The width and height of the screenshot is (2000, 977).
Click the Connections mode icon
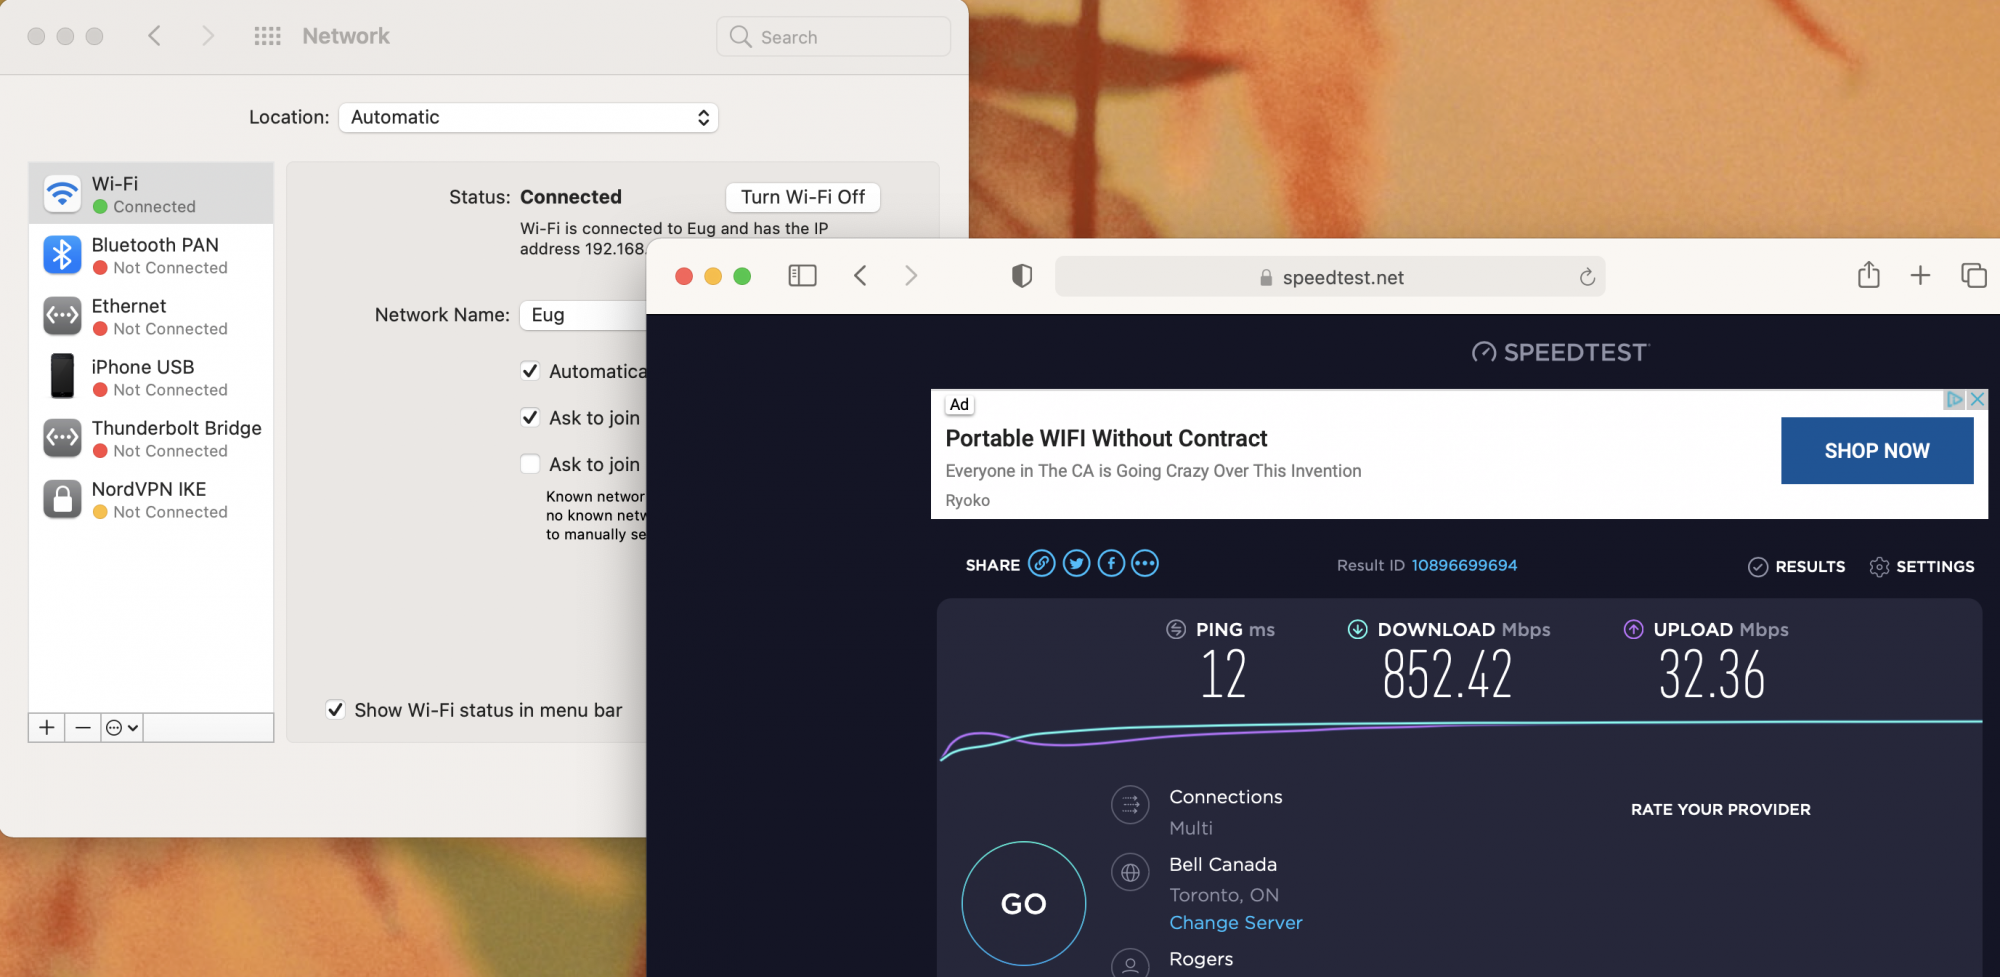(1130, 804)
